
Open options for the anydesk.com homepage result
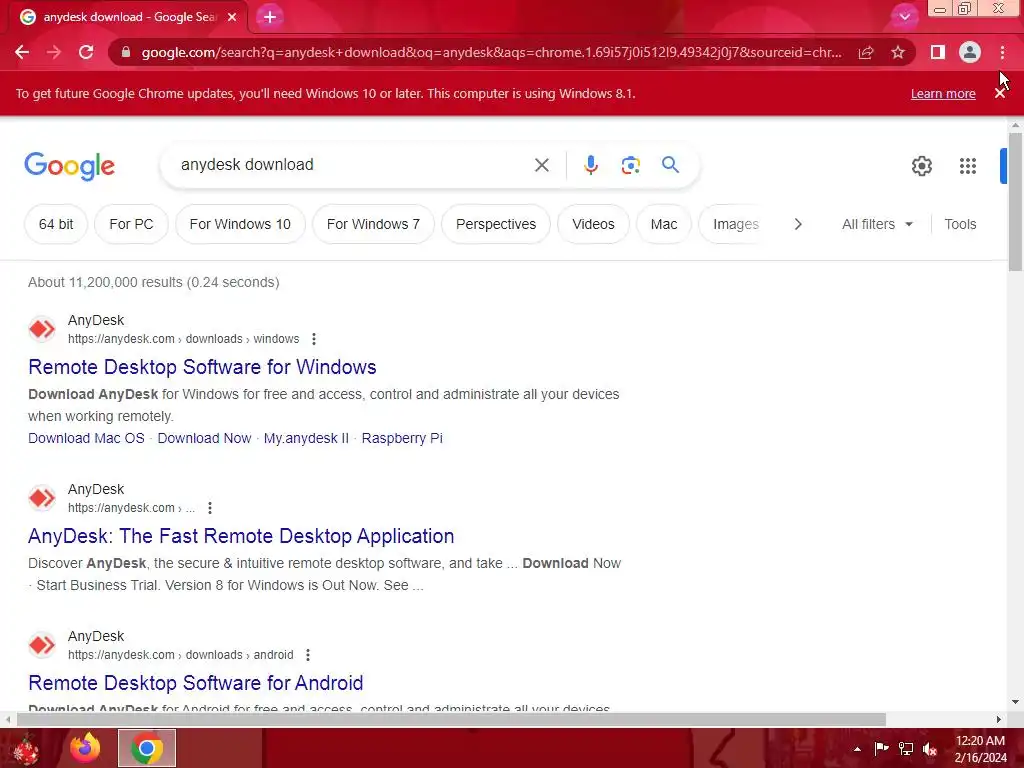pyautogui.click(x=210, y=508)
